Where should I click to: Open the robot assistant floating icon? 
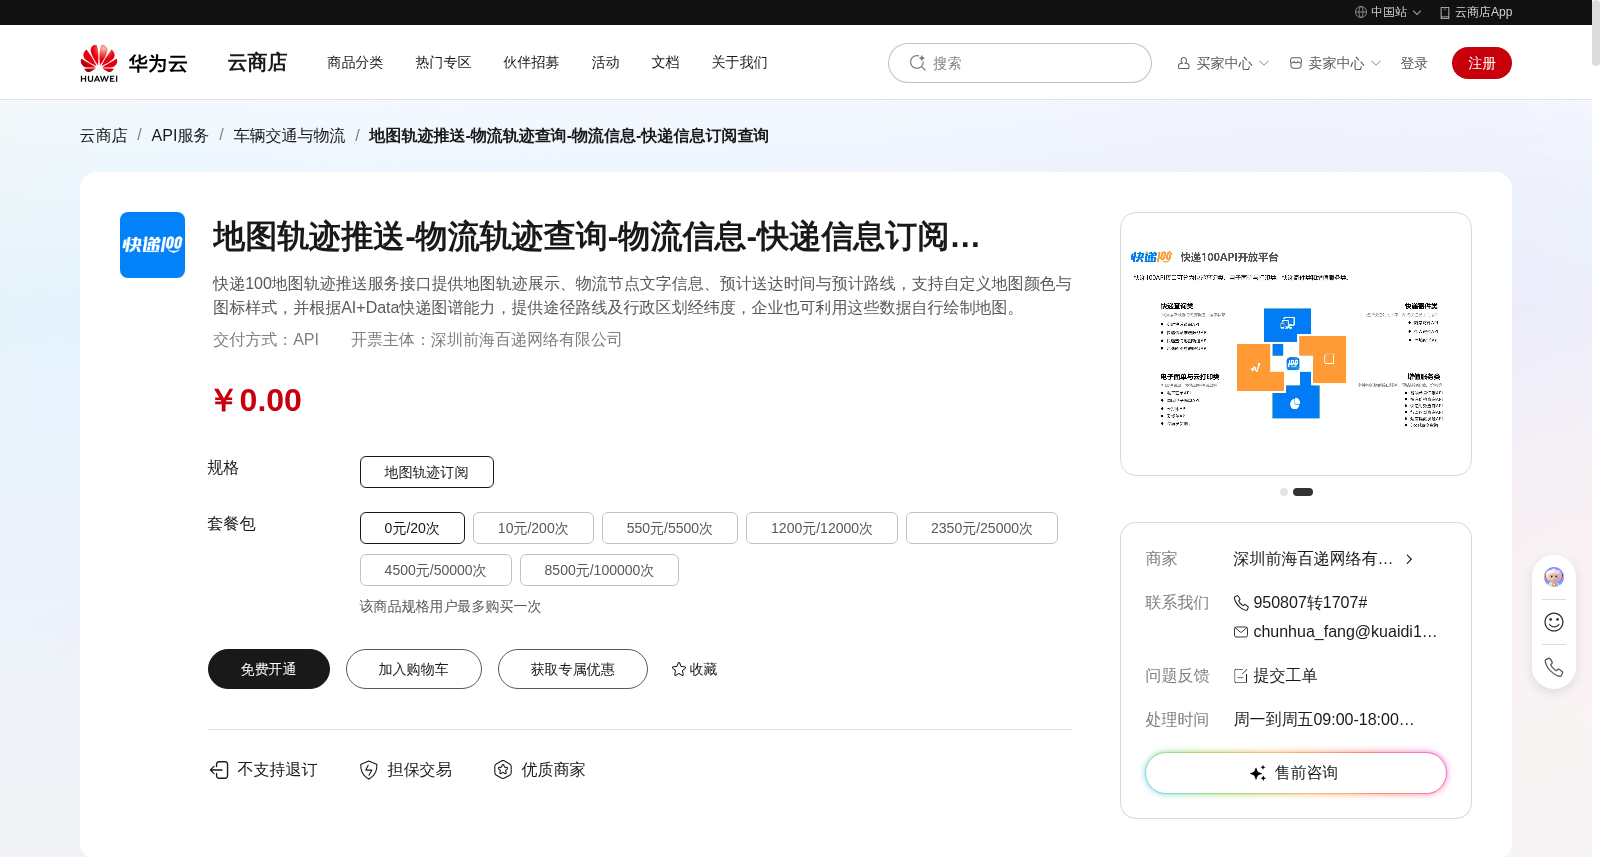(1554, 577)
